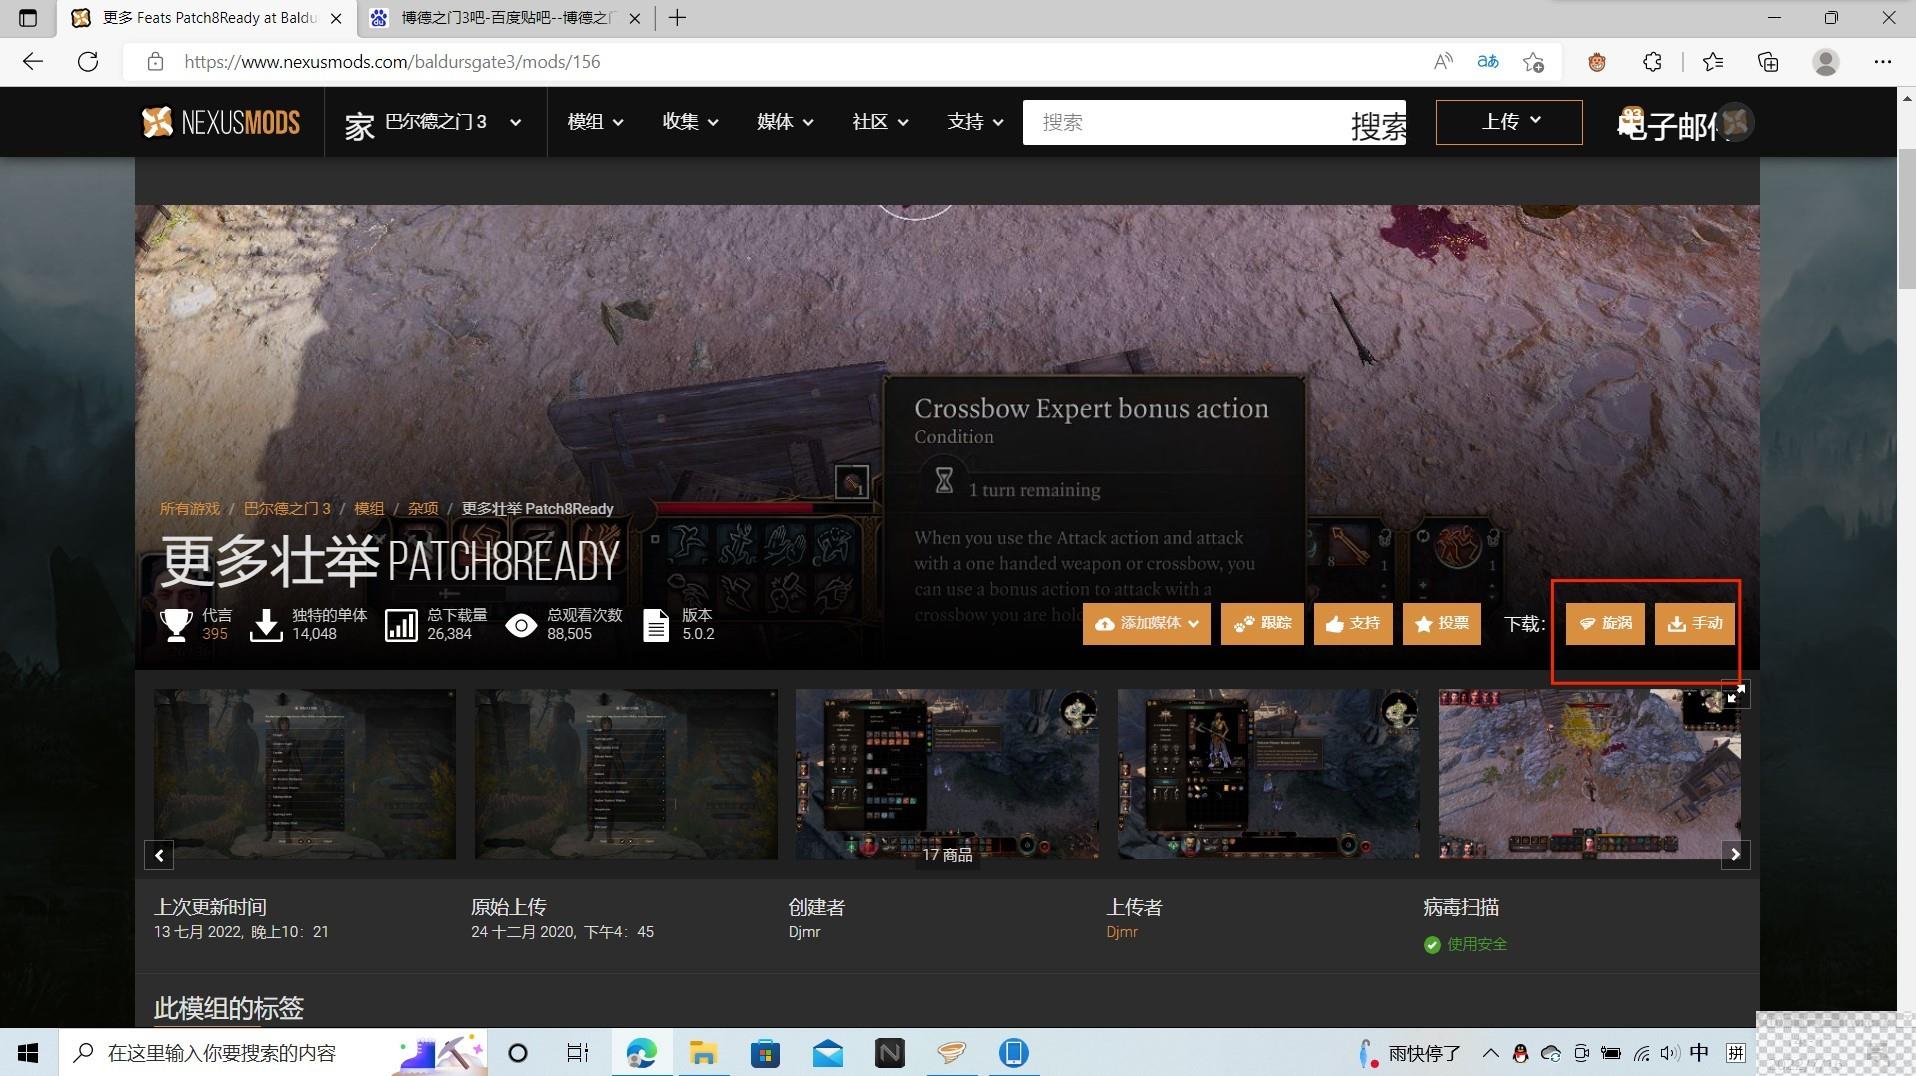Screen dimensions: 1916x1076
Task: Show hidden system tray icons
Action: pyautogui.click(x=1490, y=1053)
